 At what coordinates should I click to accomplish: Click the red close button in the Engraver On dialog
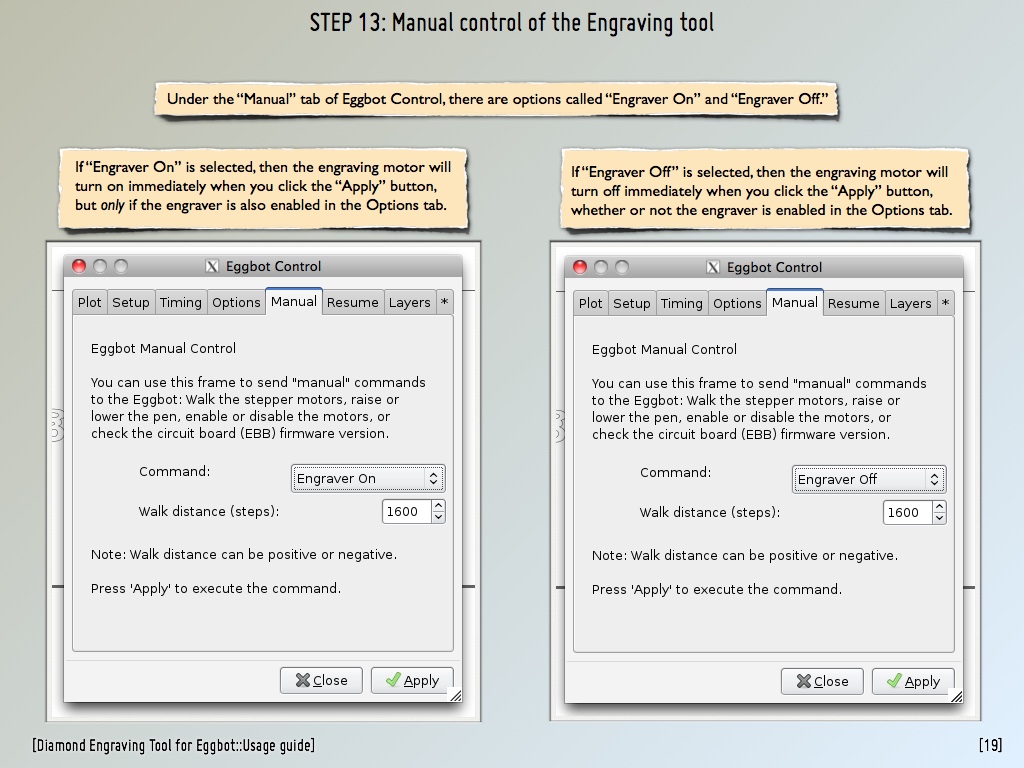[79, 266]
